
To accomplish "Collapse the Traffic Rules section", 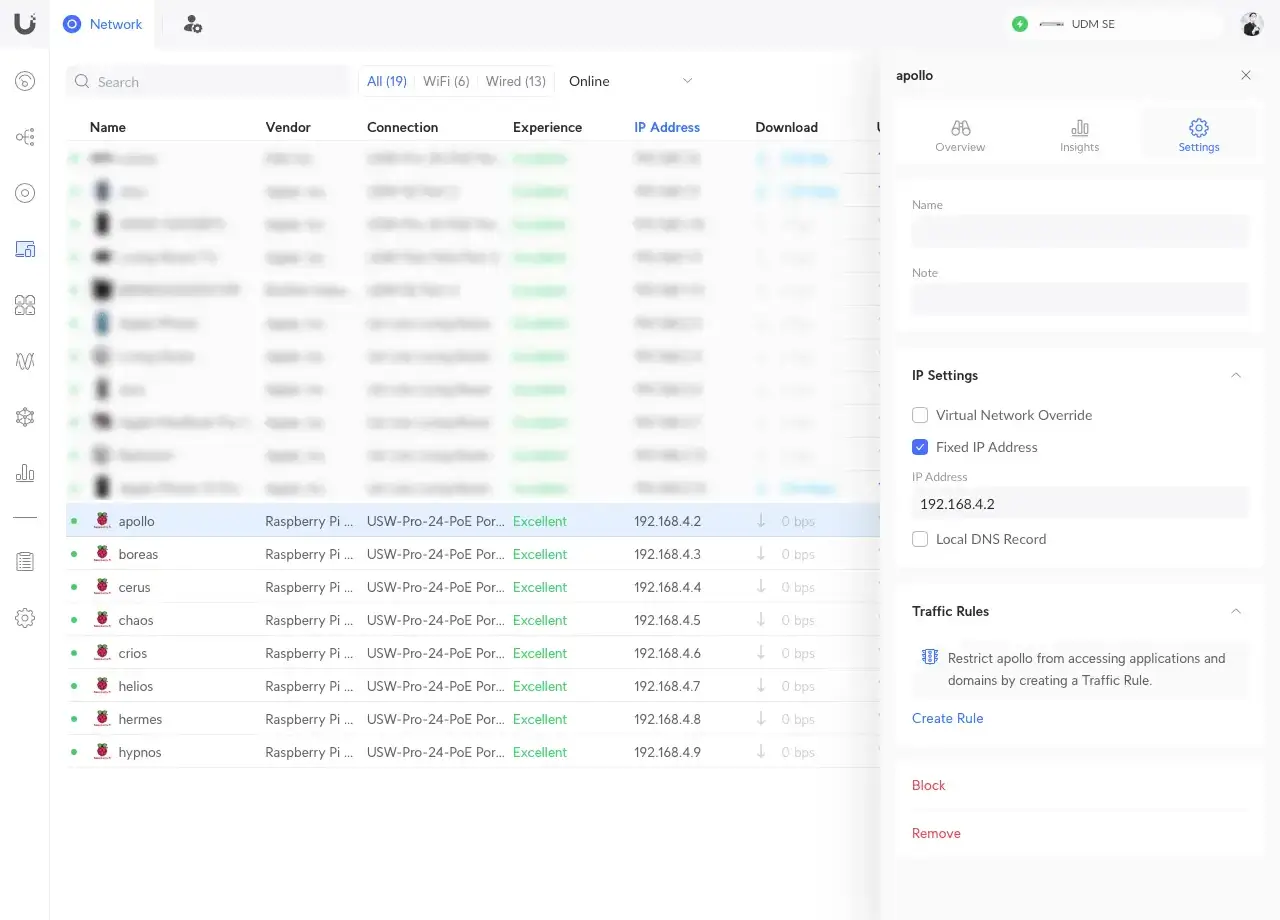I will pos(1236,611).
